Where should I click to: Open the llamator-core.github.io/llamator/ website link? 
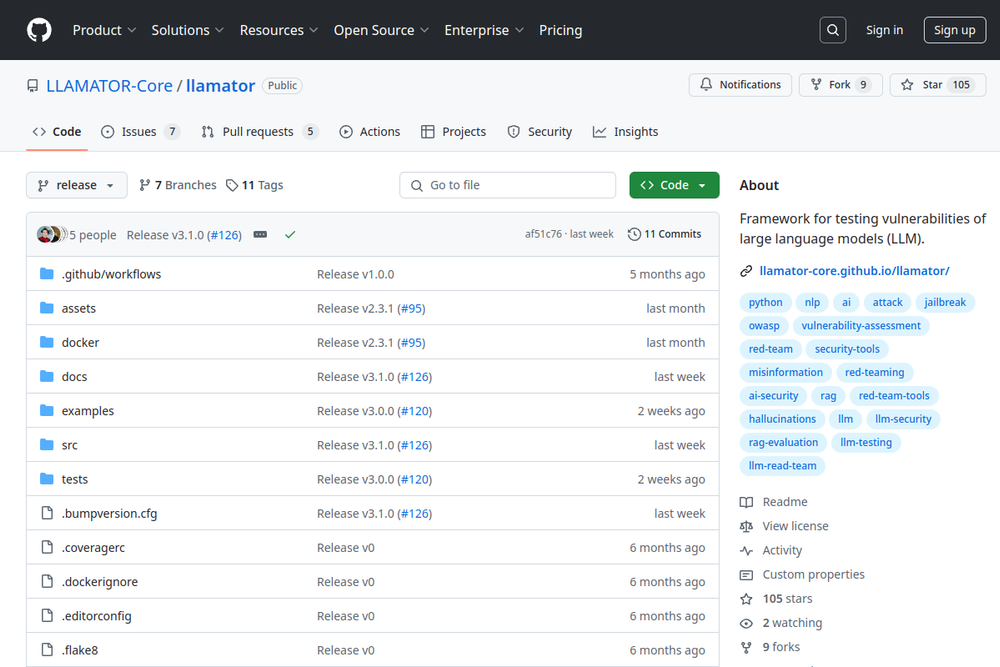pos(854,271)
